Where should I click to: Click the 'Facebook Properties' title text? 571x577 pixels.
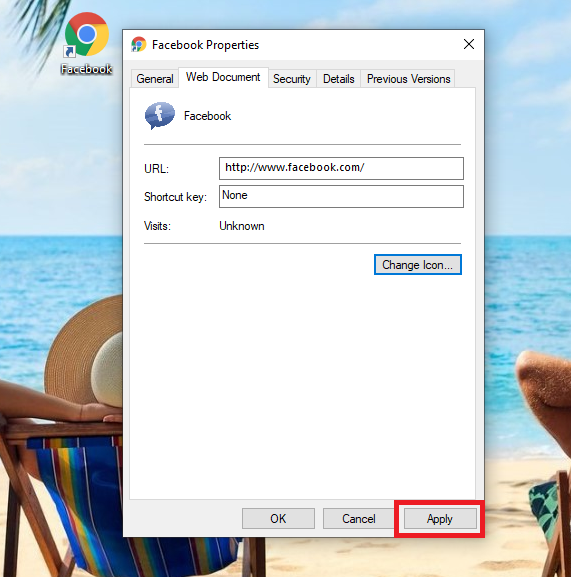pos(205,45)
